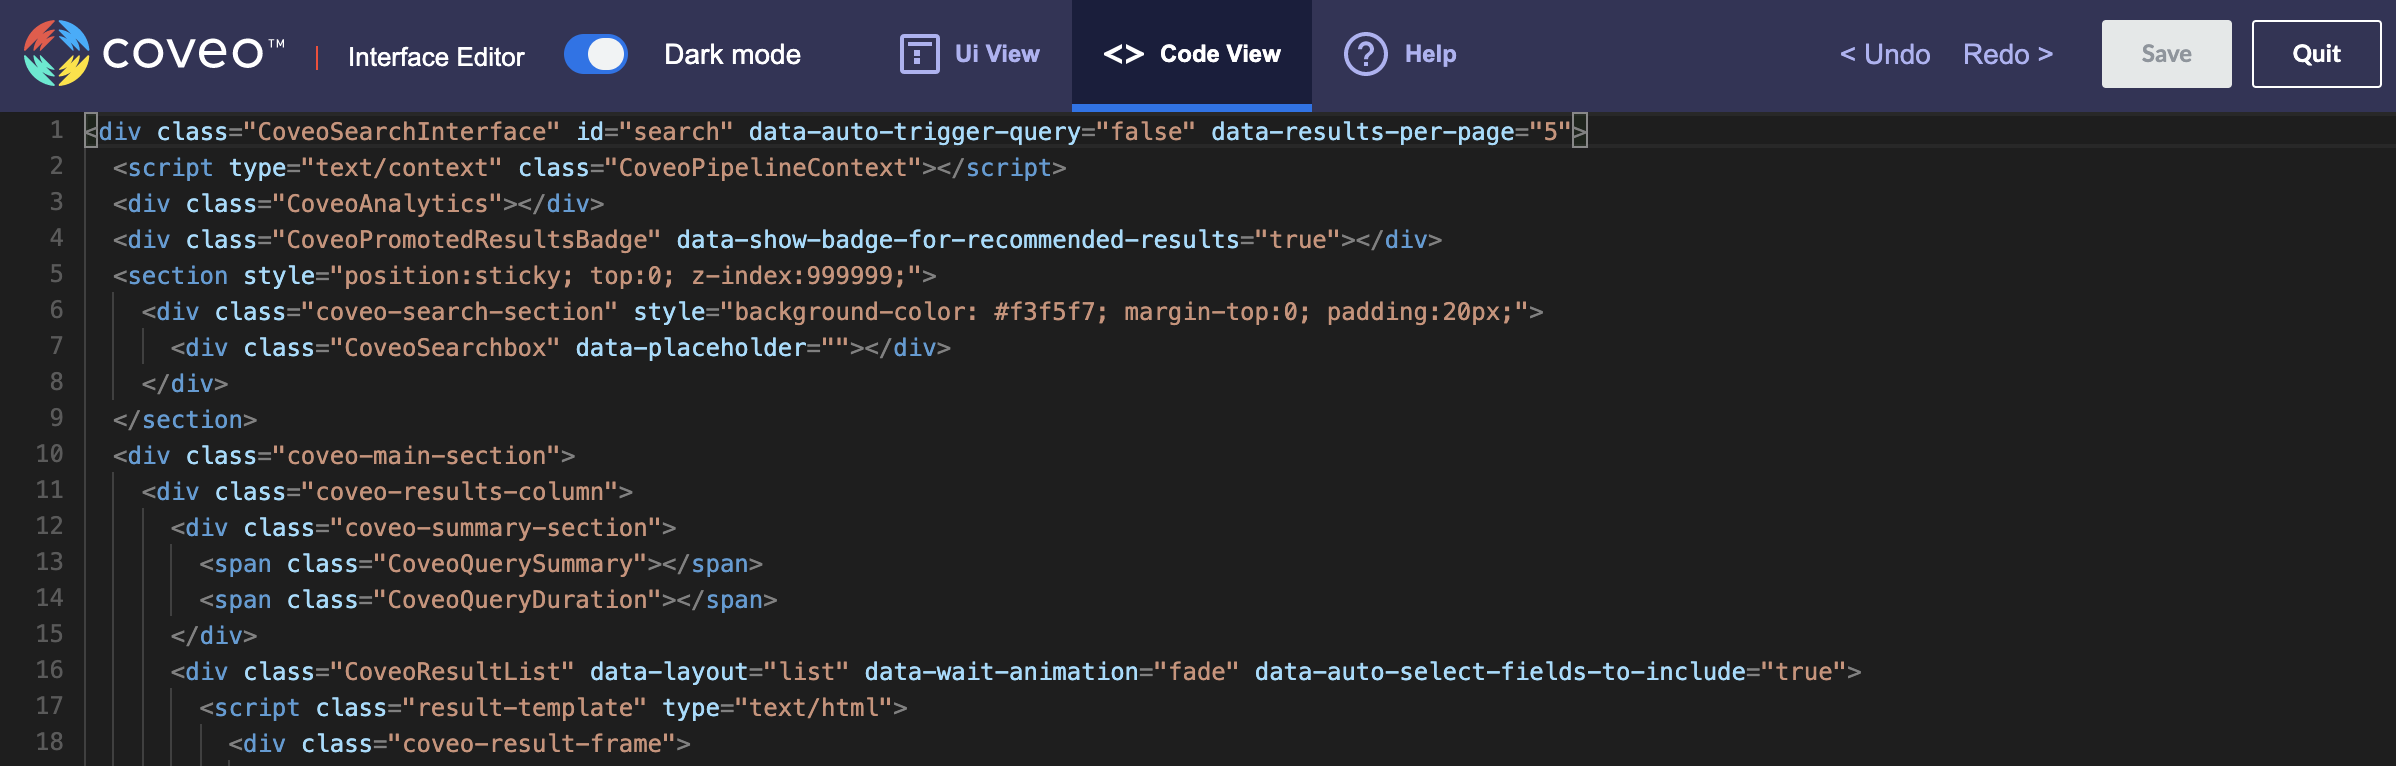
Task: Click the Interface Editor title text
Action: click(436, 57)
